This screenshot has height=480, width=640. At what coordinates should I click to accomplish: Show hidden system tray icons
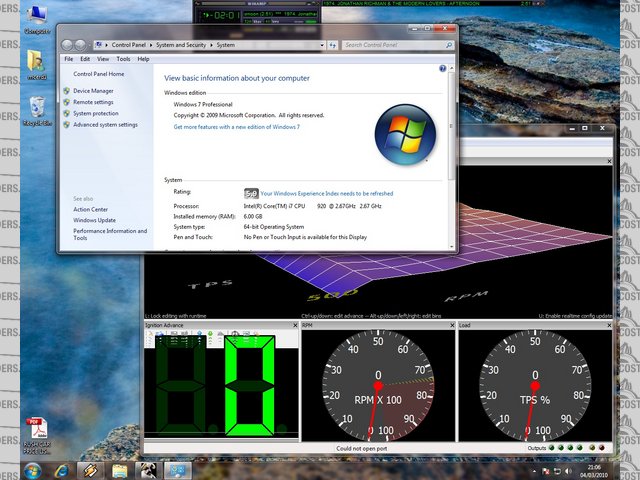click(534, 471)
